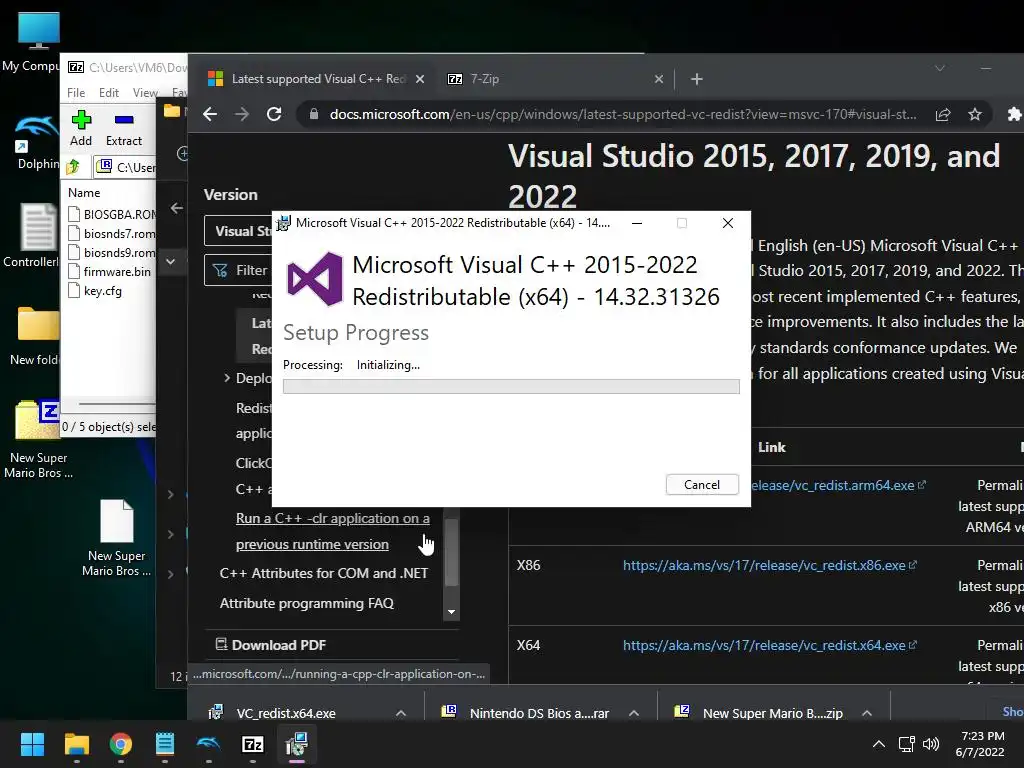The width and height of the screenshot is (1024, 768).
Task: Bookmark this page with the star icon
Action: coord(975,115)
